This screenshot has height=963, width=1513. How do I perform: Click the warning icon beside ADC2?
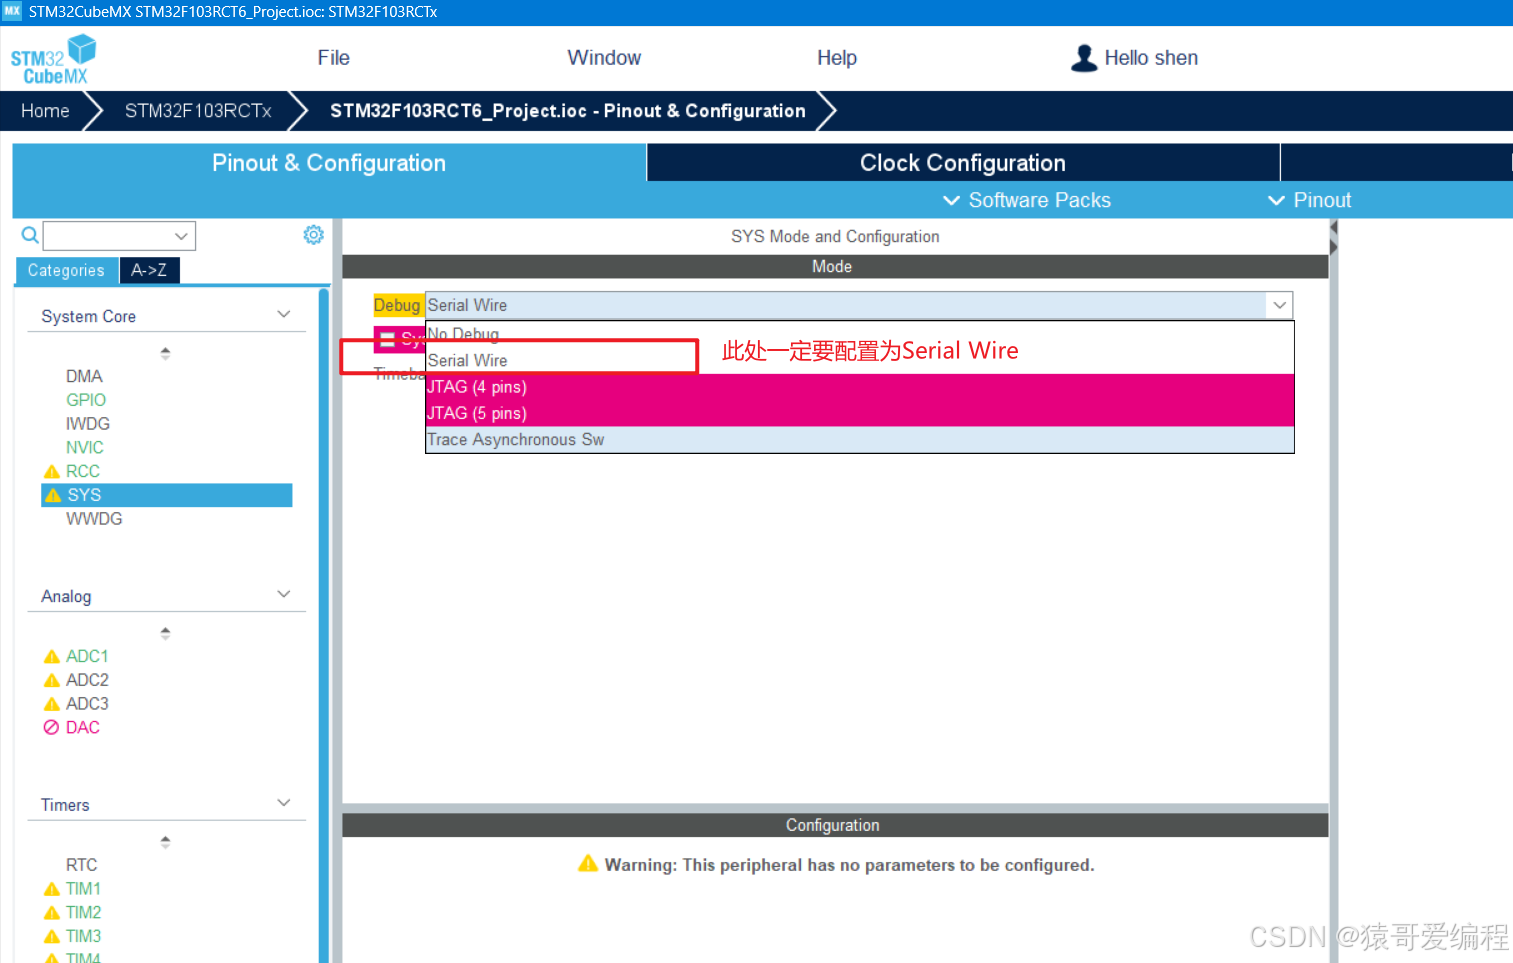click(x=52, y=680)
